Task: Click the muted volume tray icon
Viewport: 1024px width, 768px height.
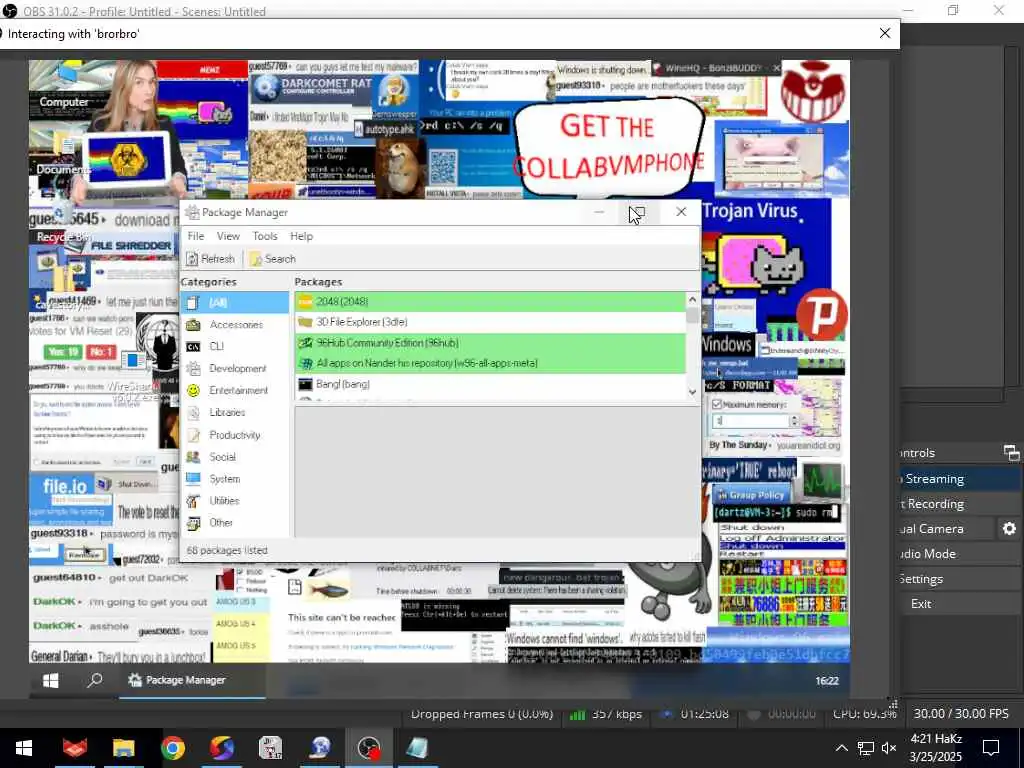Action: tap(889, 748)
